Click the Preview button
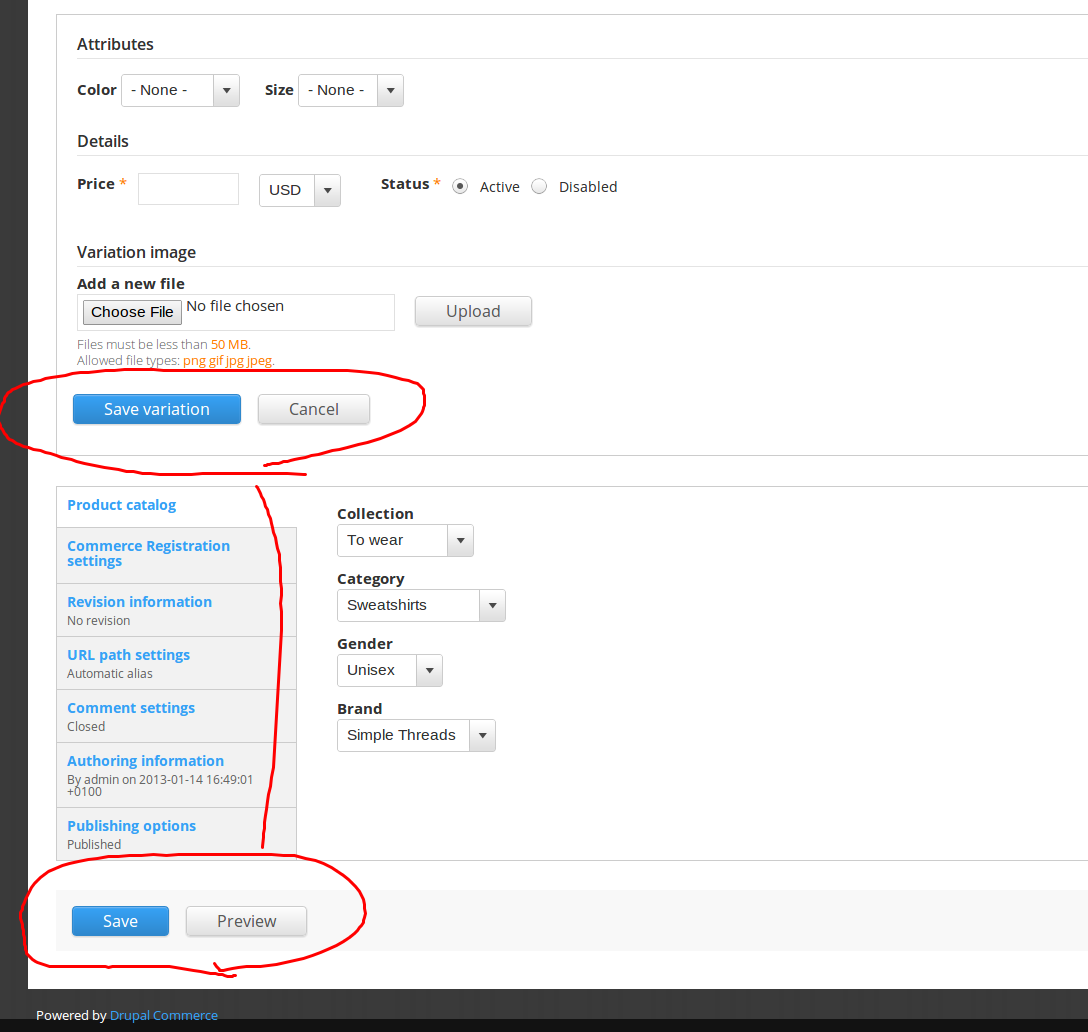This screenshot has height=1032, width=1088. click(x=246, y=921)
